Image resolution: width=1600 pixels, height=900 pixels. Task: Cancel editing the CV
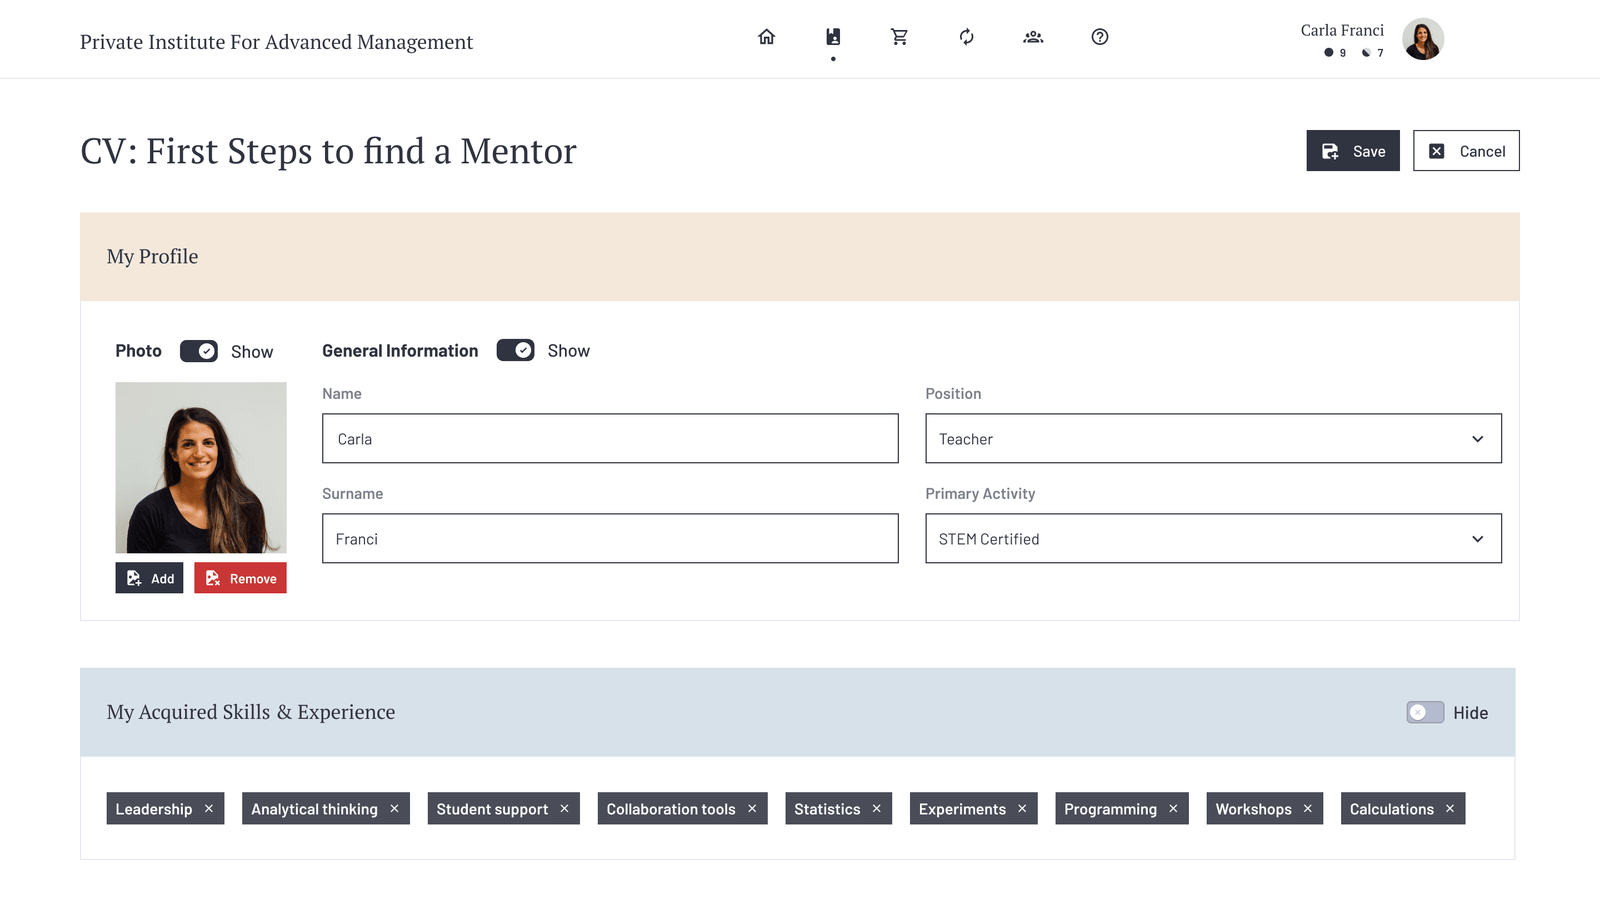click(x=1465, y=151)
